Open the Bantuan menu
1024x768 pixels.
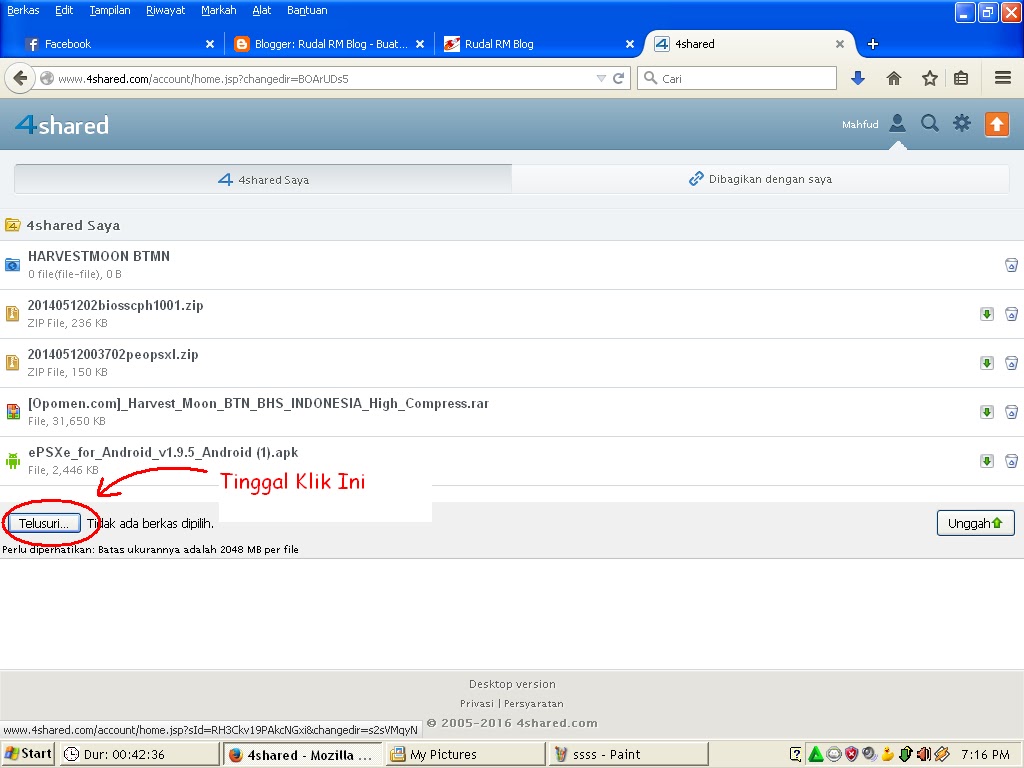[x=307, y=10]
